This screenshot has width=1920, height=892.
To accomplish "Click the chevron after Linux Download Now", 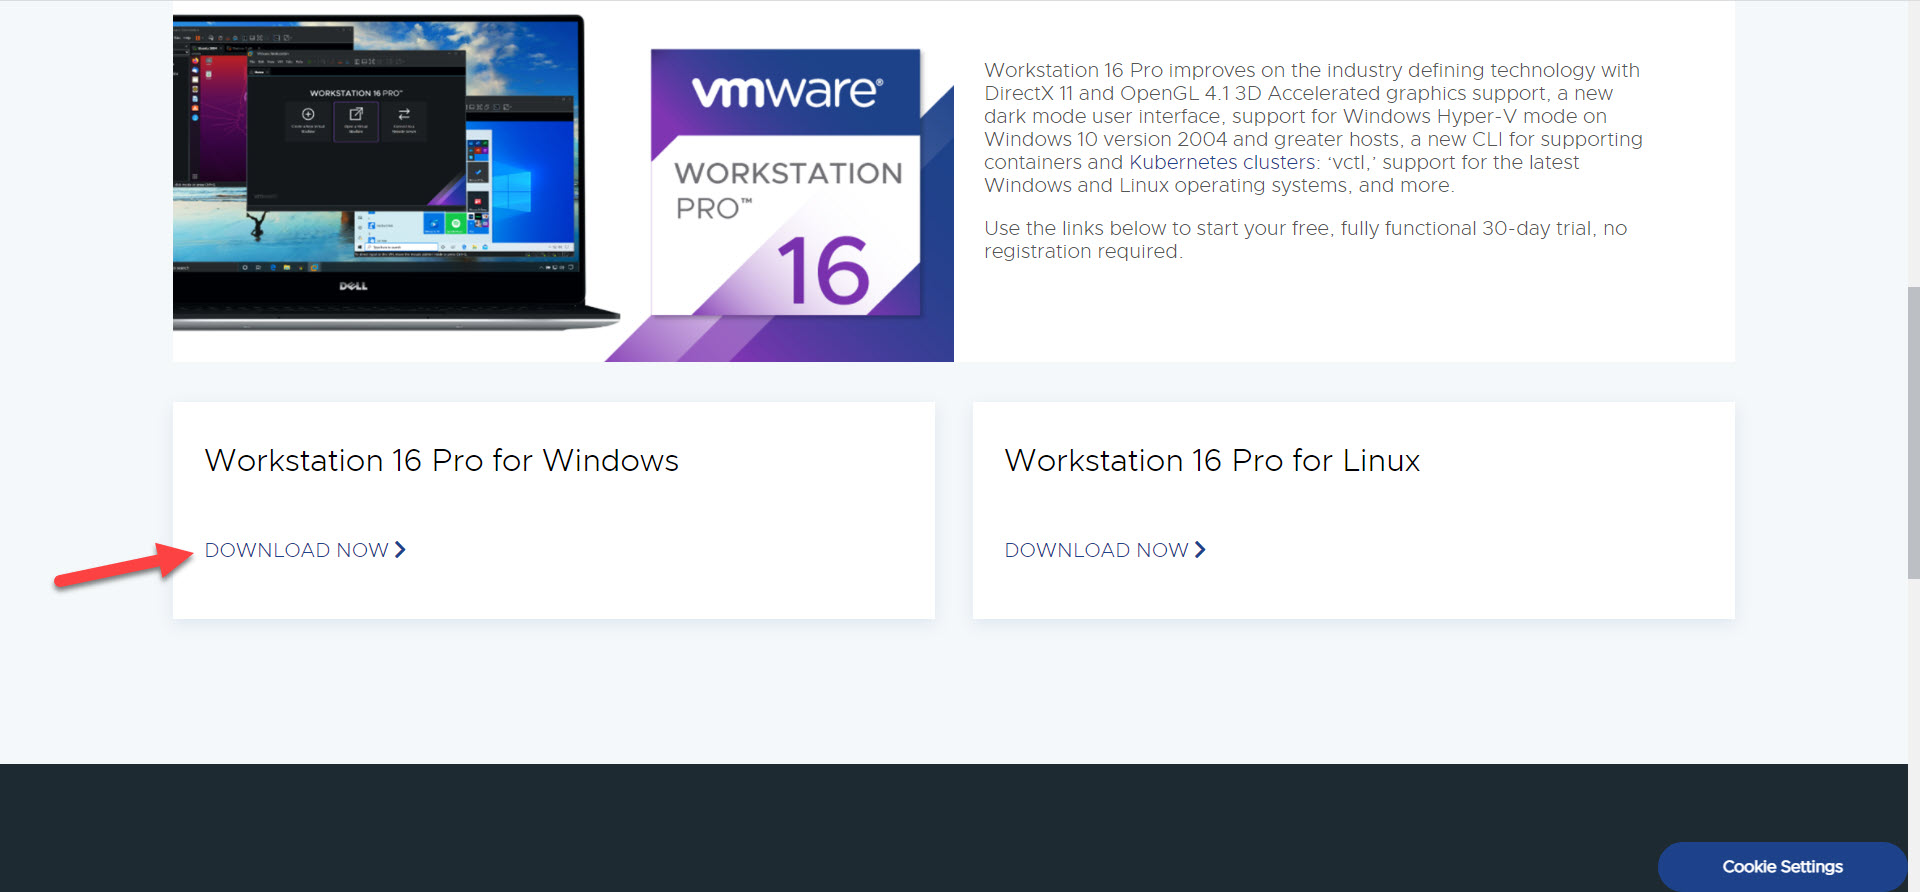I will tap(1200, 550).
